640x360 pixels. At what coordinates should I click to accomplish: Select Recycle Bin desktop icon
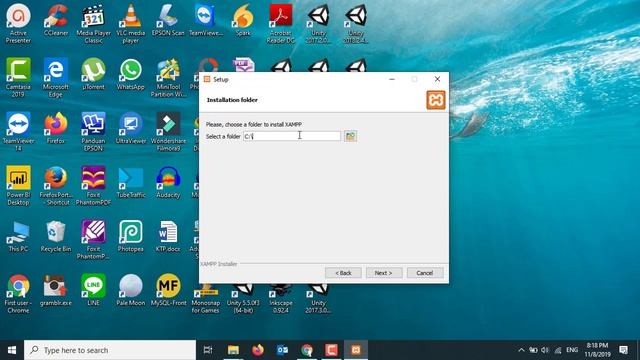tap(56, 236)
